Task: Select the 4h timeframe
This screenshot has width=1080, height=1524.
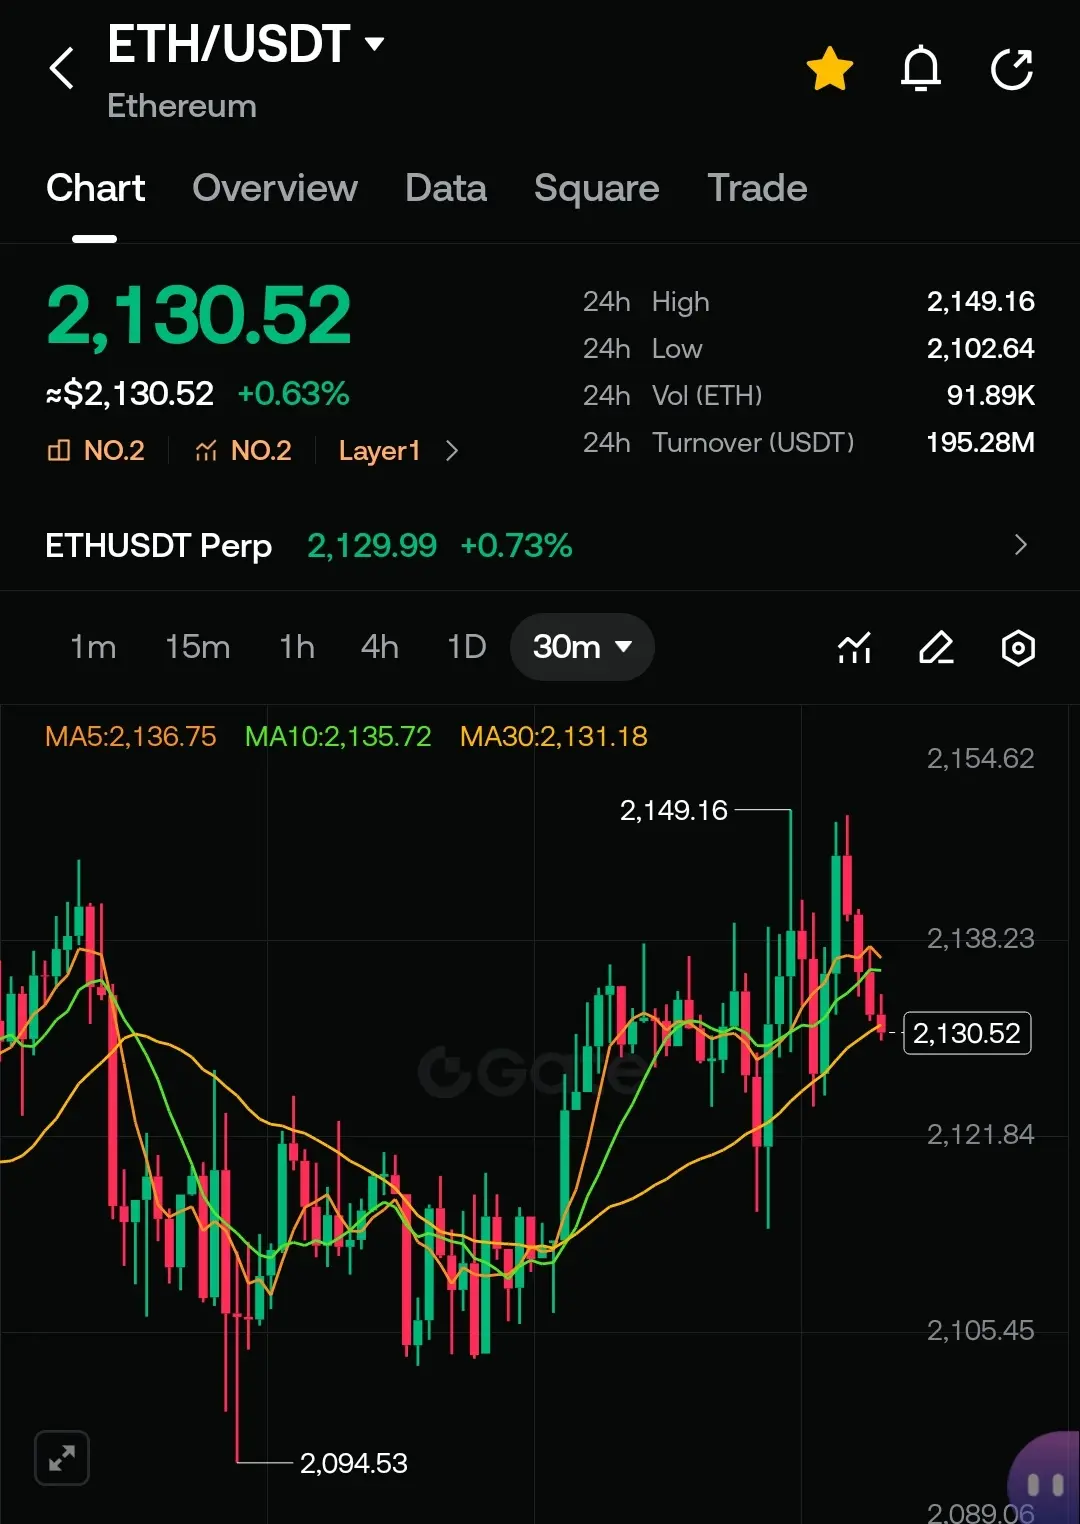Action: (x=379, y=647)
